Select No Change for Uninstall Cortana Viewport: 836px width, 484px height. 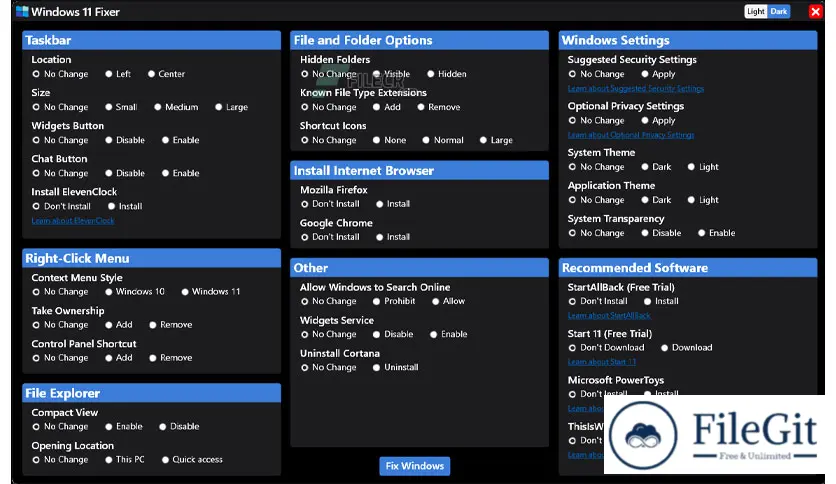(x=328, y=367)
